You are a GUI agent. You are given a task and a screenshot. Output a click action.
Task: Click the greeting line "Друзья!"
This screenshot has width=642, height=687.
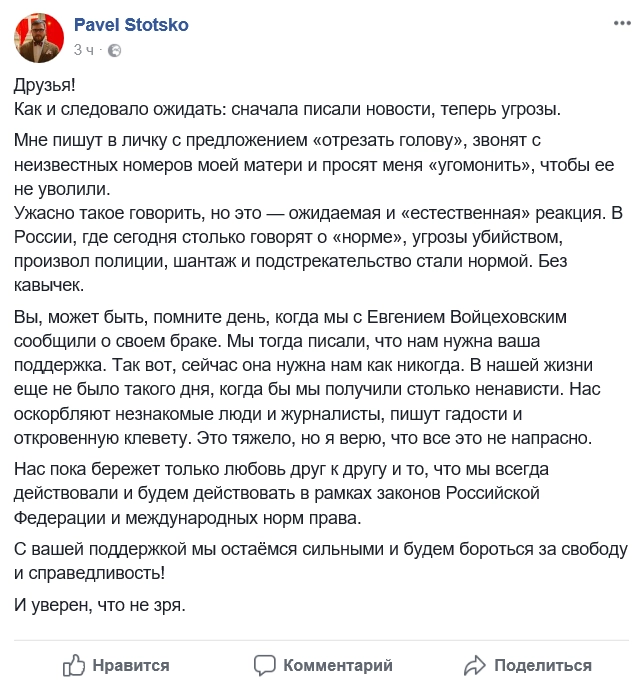45,85
